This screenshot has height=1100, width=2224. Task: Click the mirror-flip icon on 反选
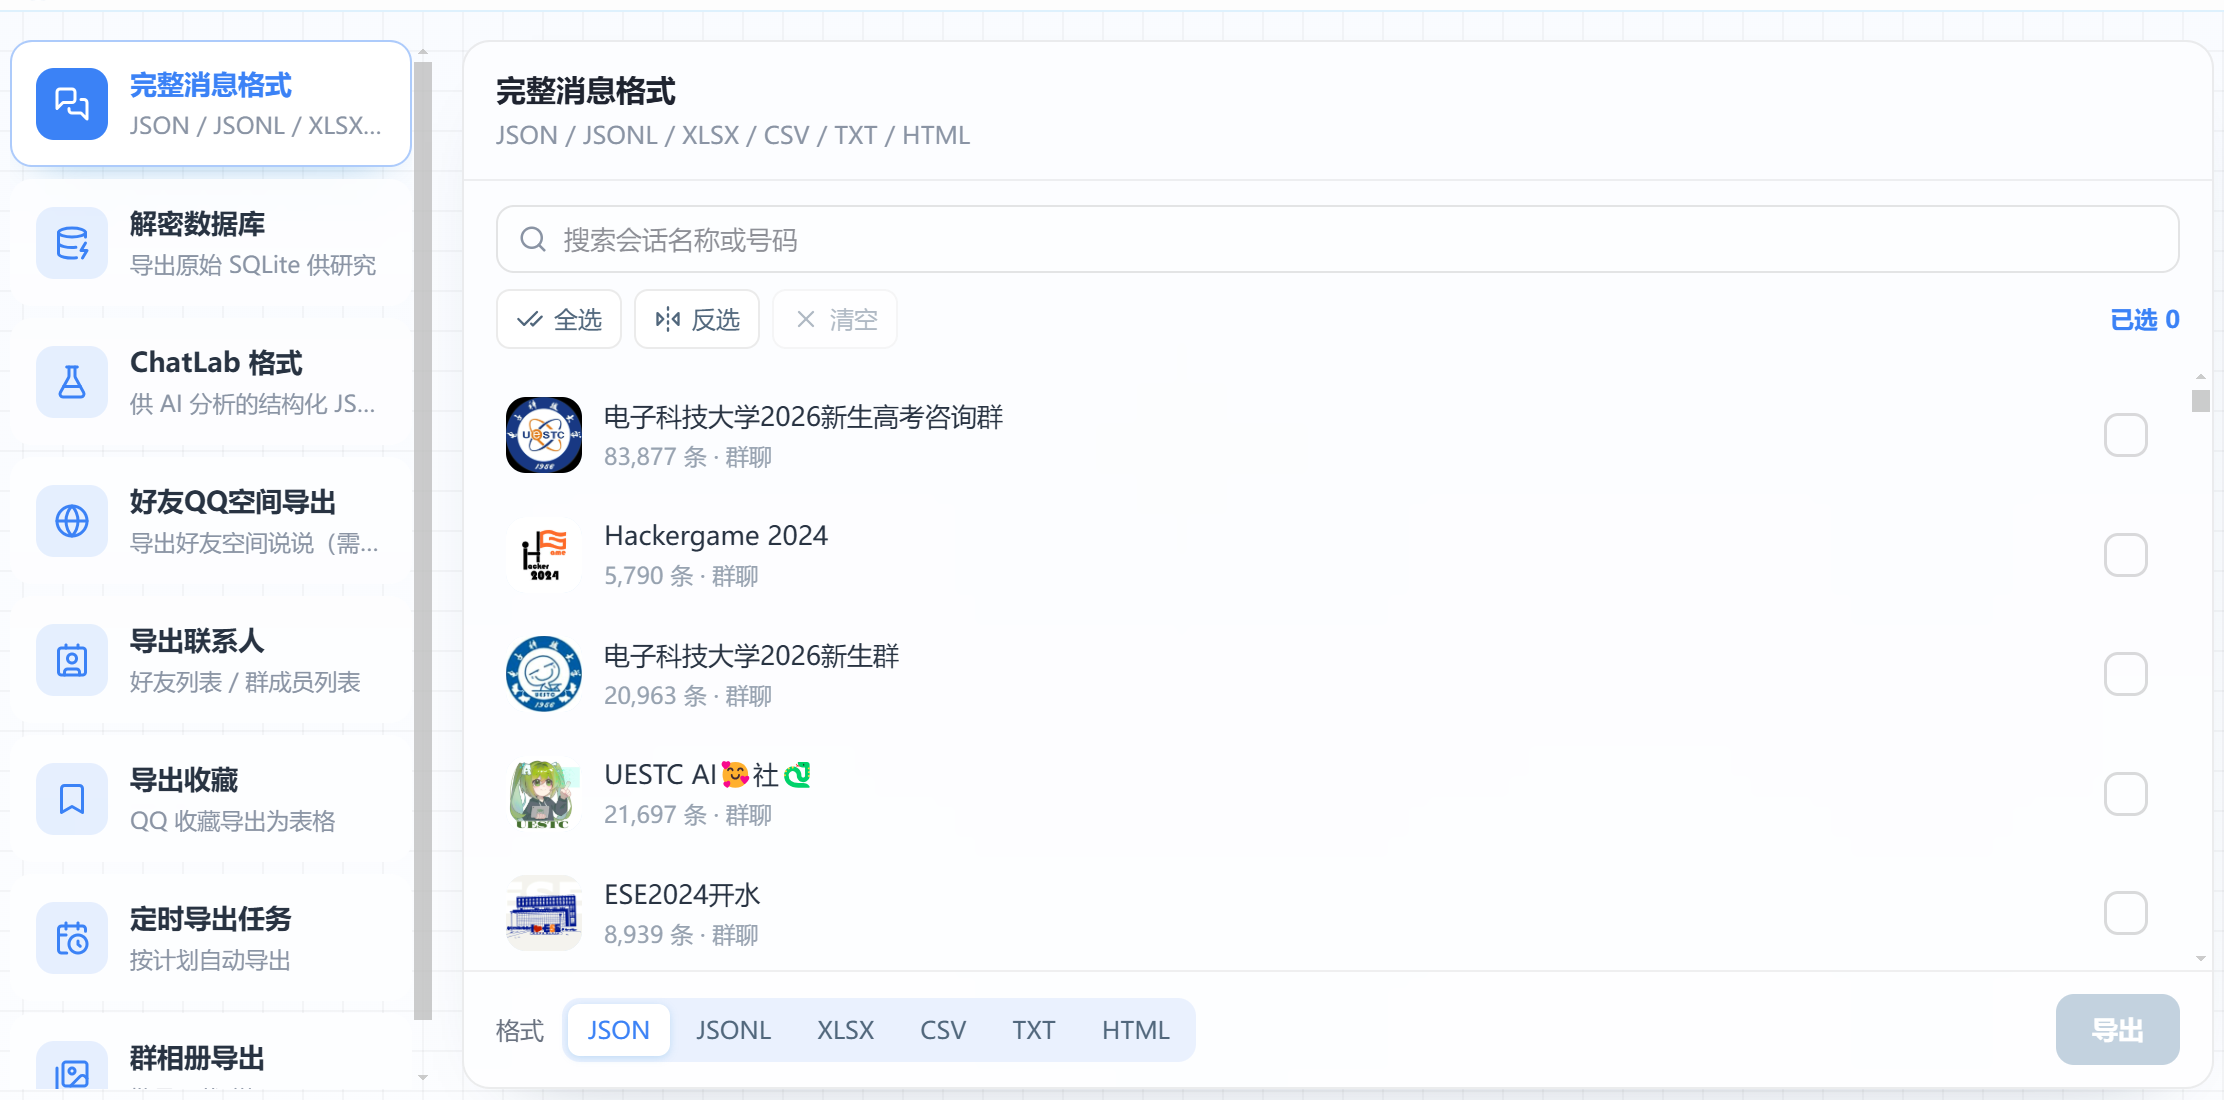point(668,320)
